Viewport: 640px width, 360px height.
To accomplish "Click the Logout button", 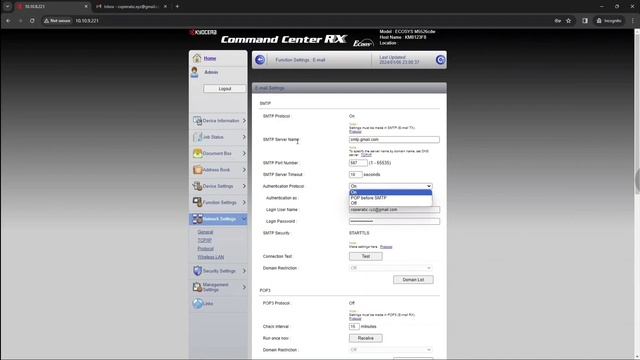I will [x=224, y=89].
